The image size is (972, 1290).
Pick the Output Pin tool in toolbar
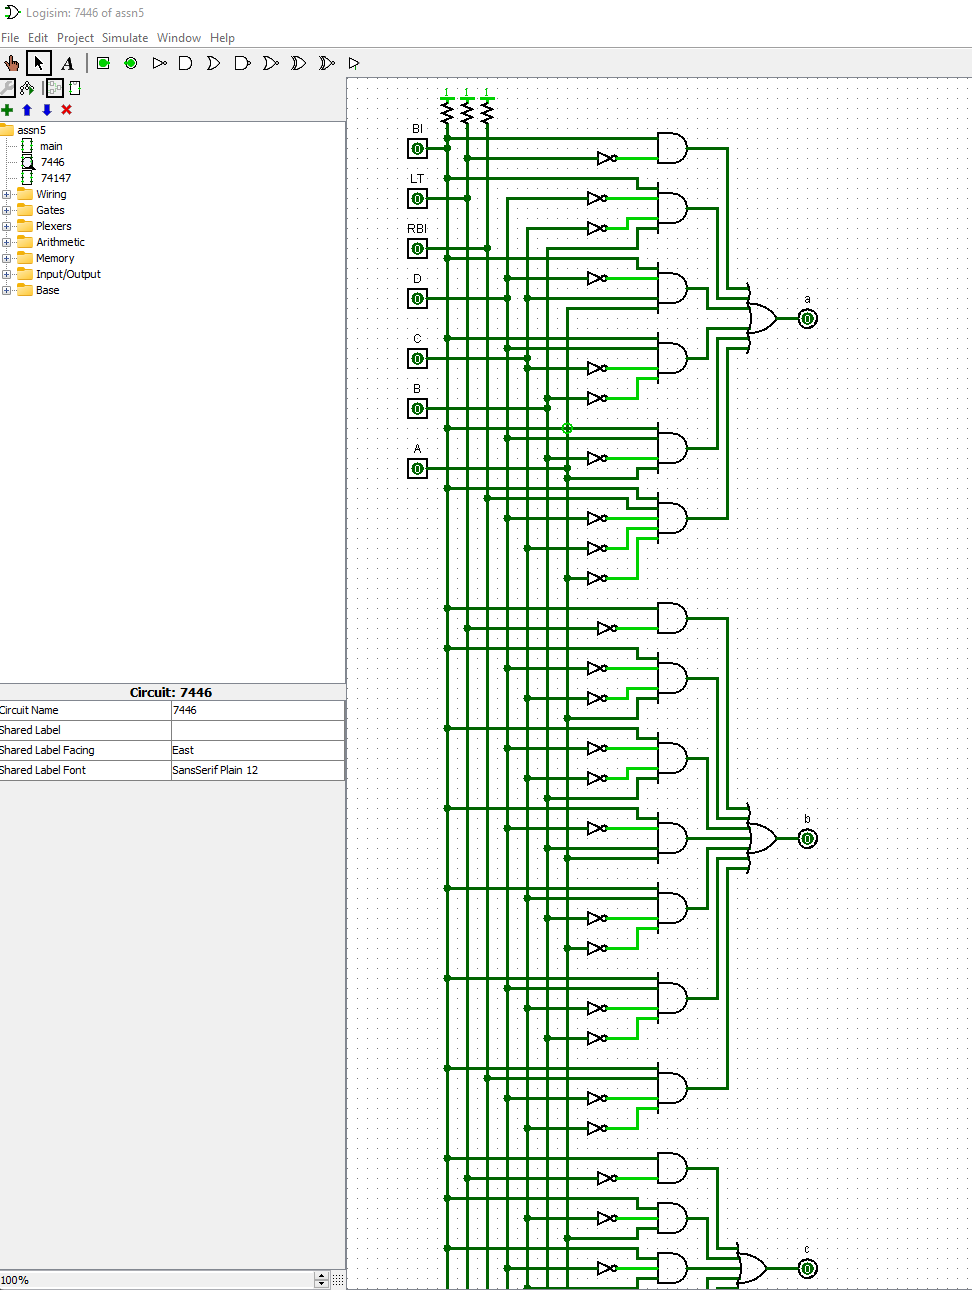(x=131, y=63)
